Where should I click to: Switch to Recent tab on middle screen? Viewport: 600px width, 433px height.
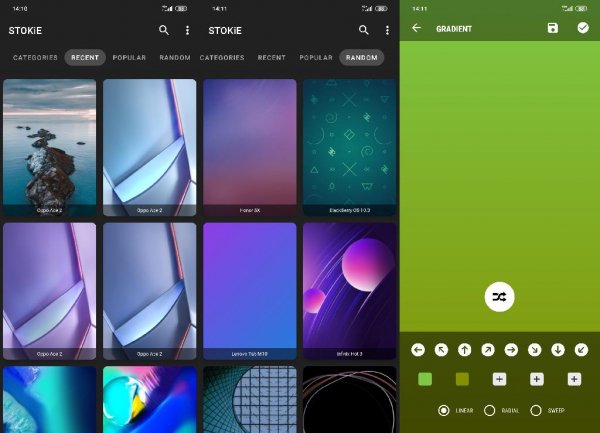pyautogui.click(x=271, y=57)
